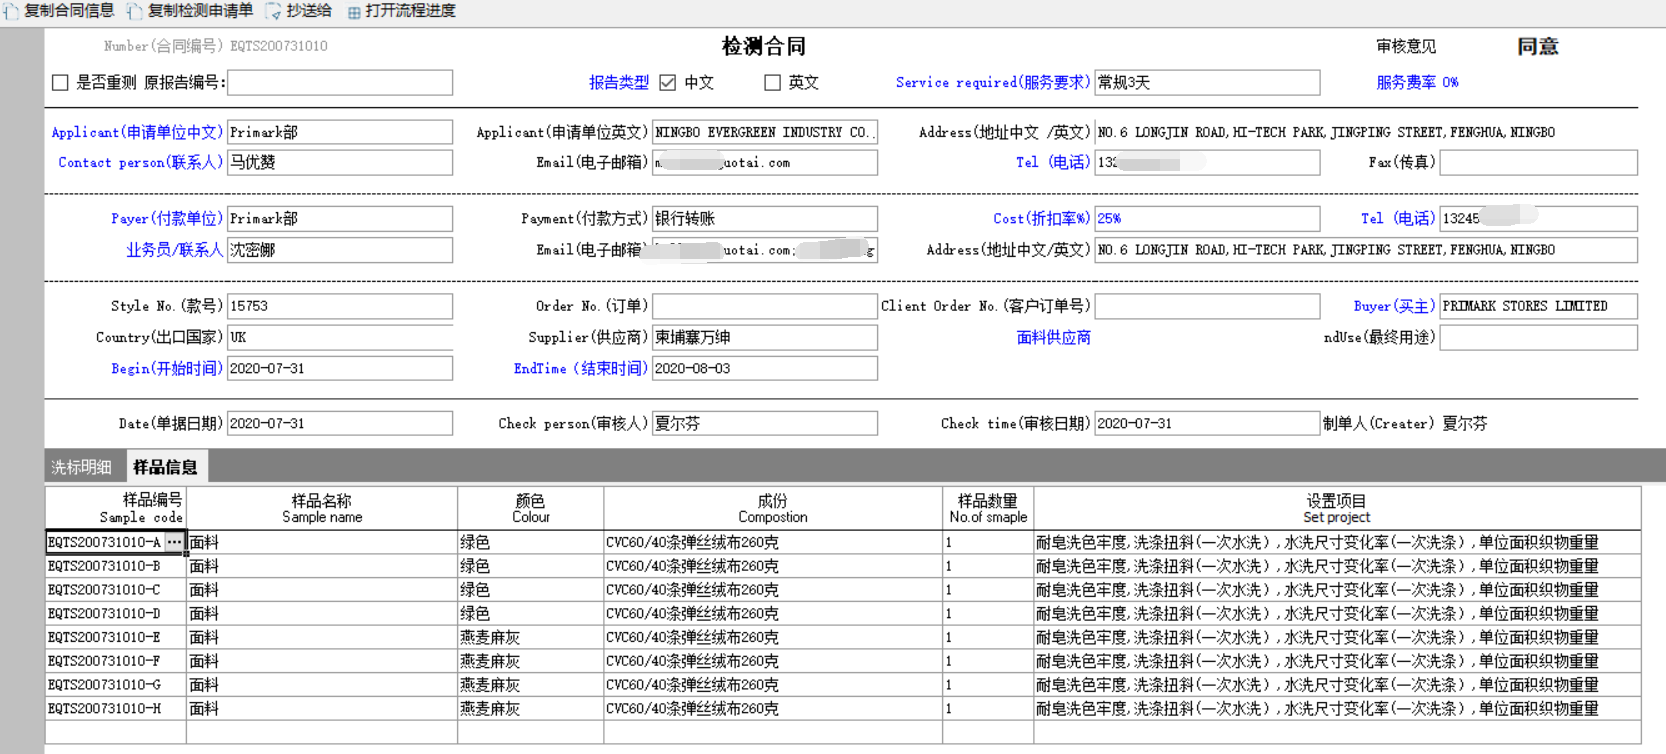
Task: Click the 服务费率 0% link
Action: (1417, 82)
